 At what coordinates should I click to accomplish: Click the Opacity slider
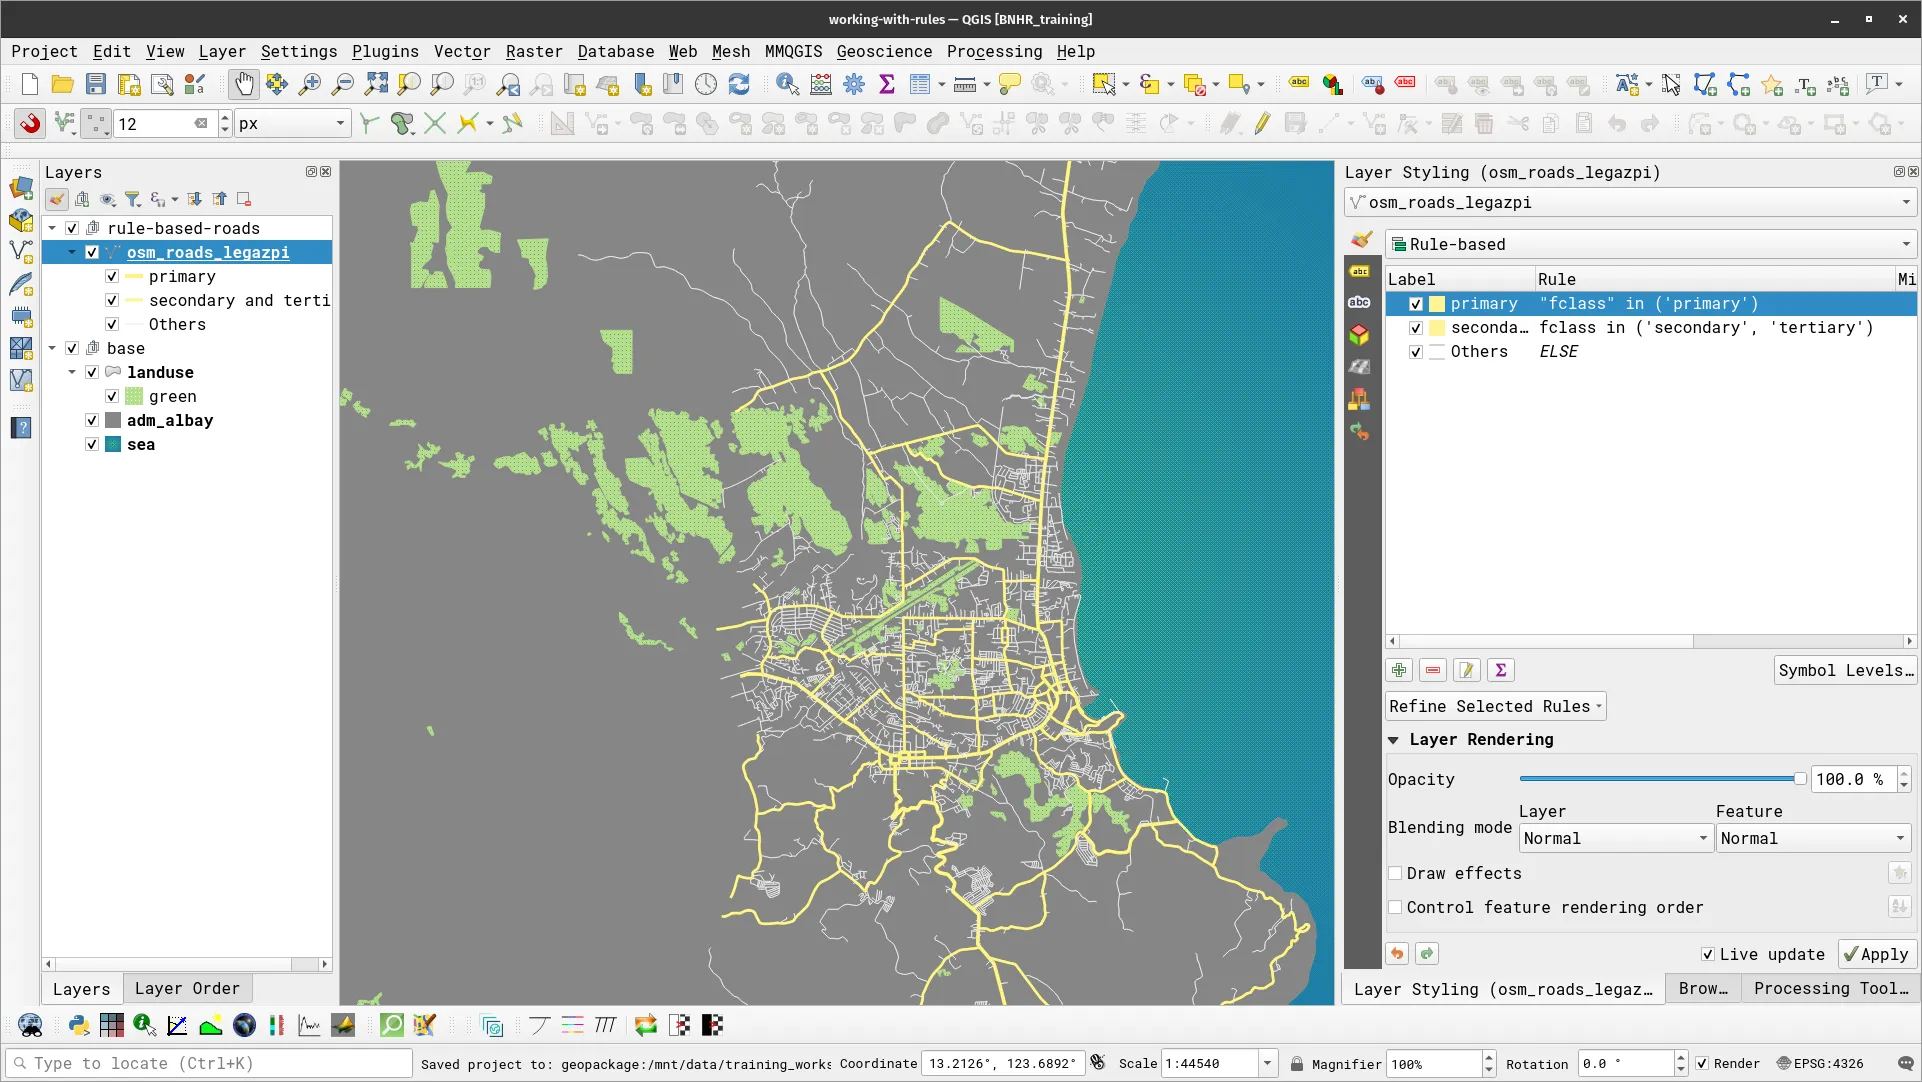[x=1660, y=779]
